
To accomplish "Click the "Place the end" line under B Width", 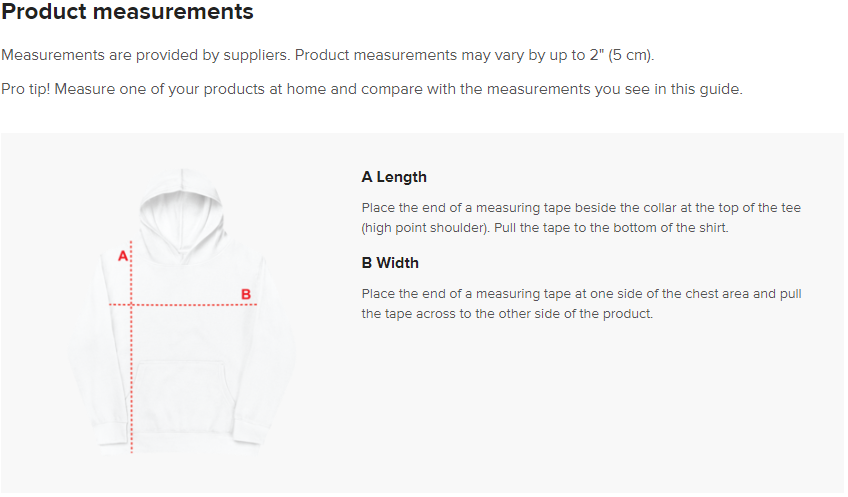I will (x=580, y=294).
